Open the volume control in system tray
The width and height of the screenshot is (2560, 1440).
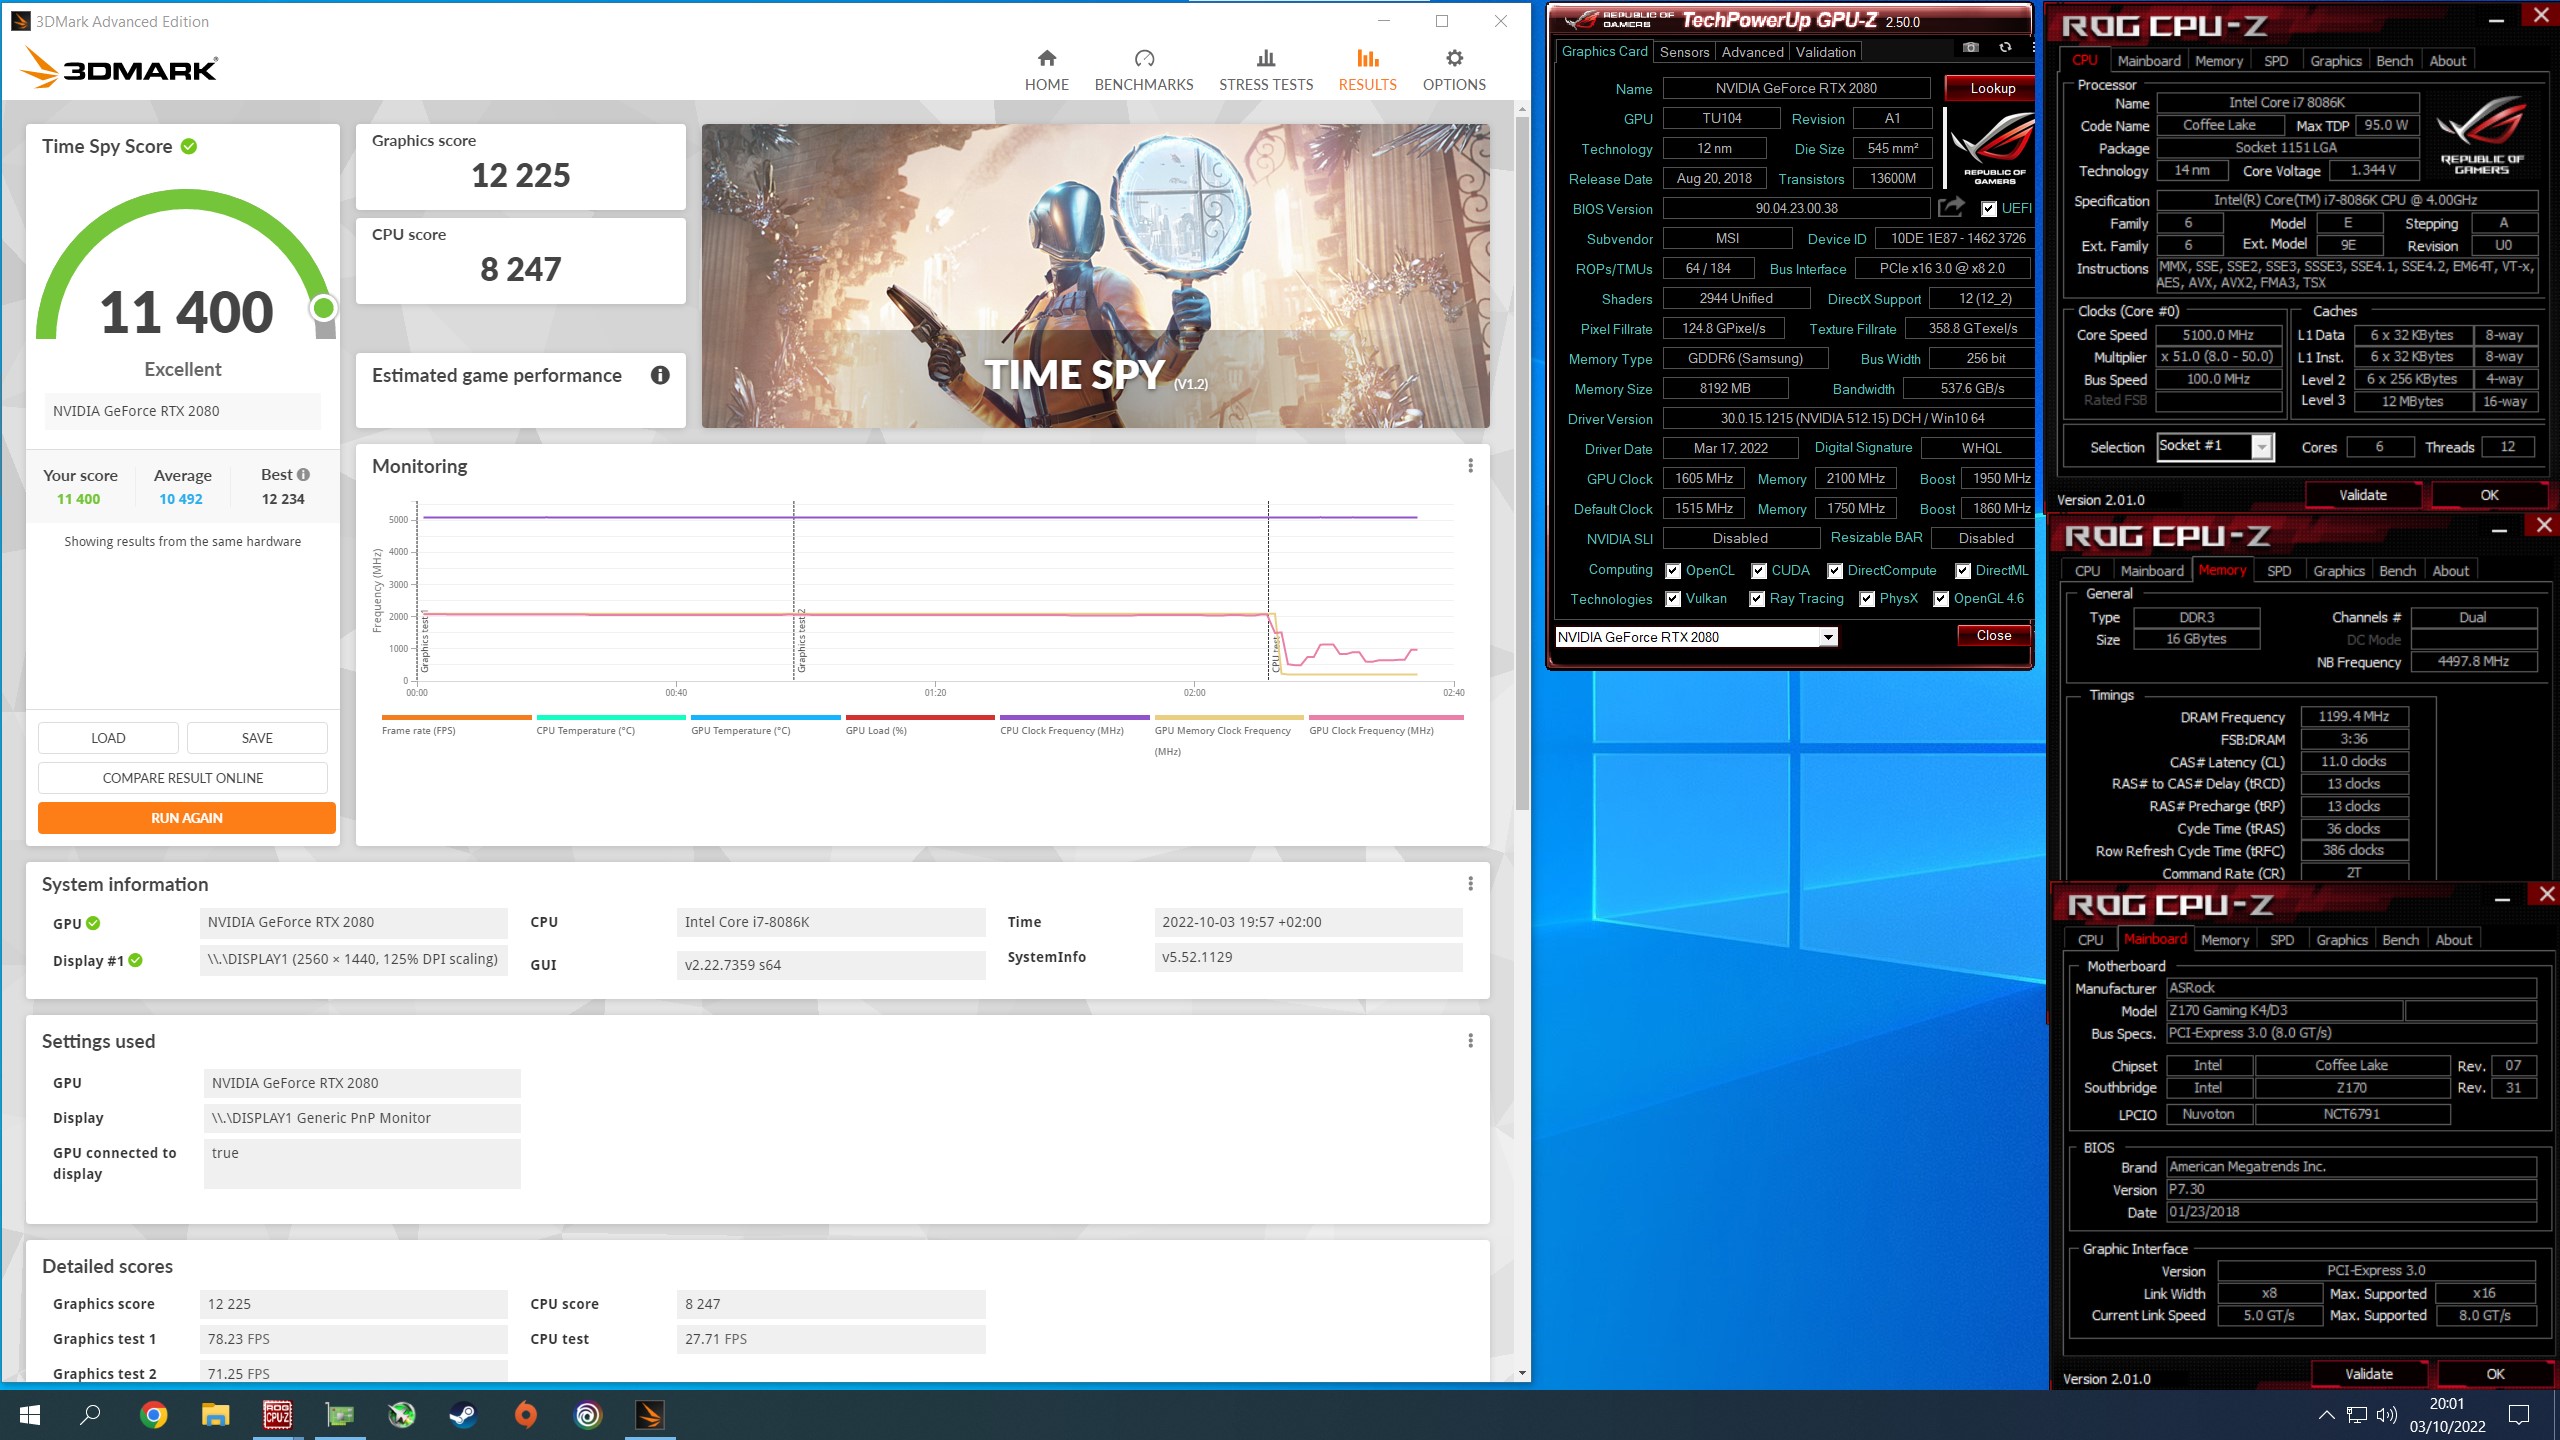coord(2387,1415)
